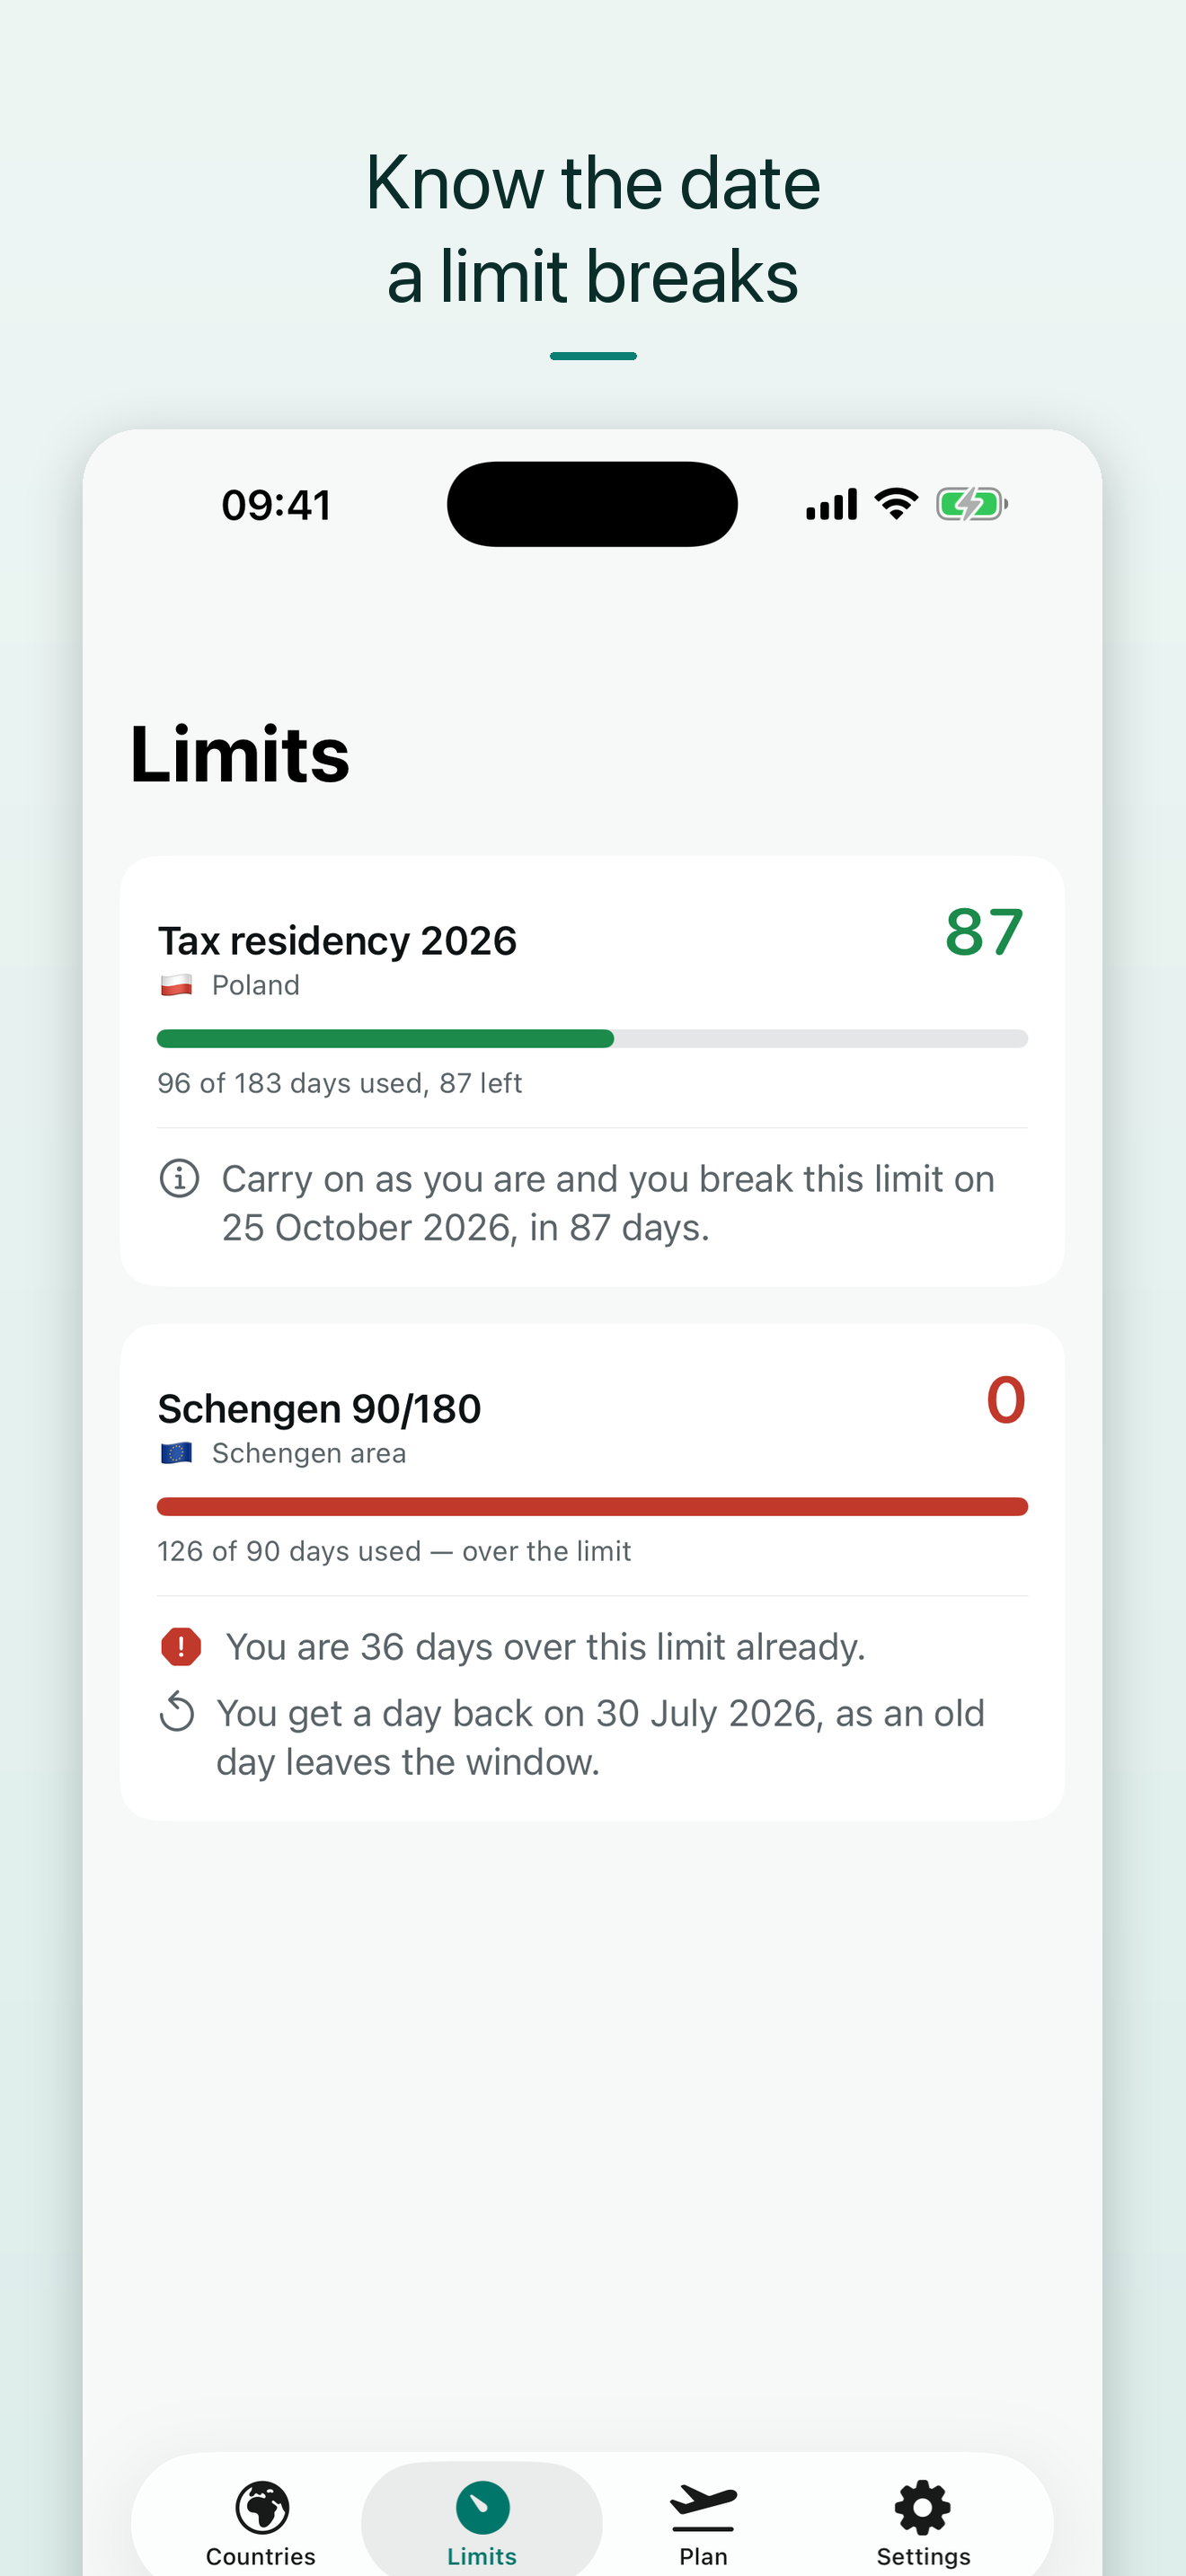This screenshot has width=1186, height=2576.
Task: Open the Schengen 90/180 card
Action: tap(592, 1572)
